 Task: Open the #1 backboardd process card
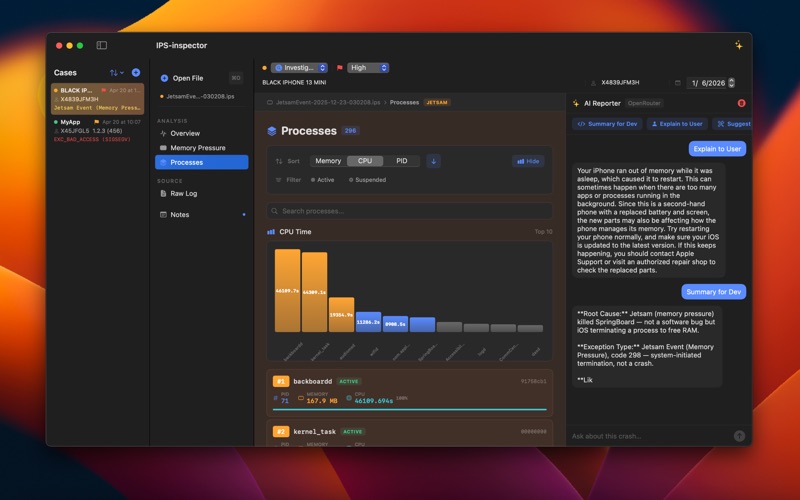click(x=409, y=392)
